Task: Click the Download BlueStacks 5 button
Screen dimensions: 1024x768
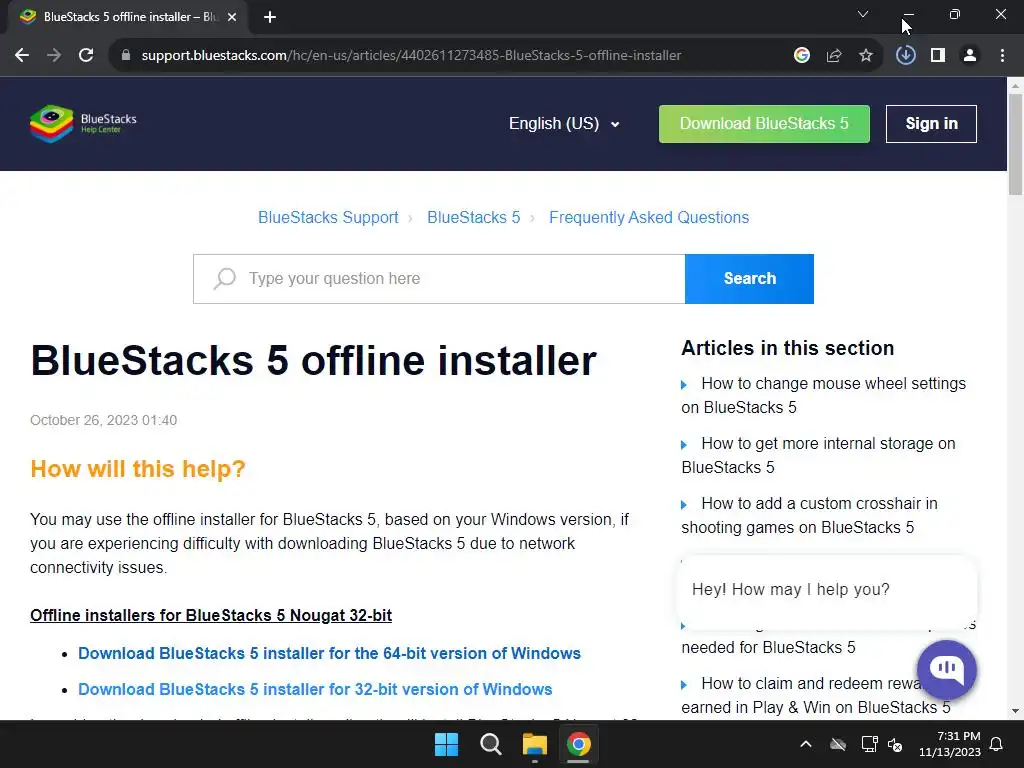Action: point(764,123)
